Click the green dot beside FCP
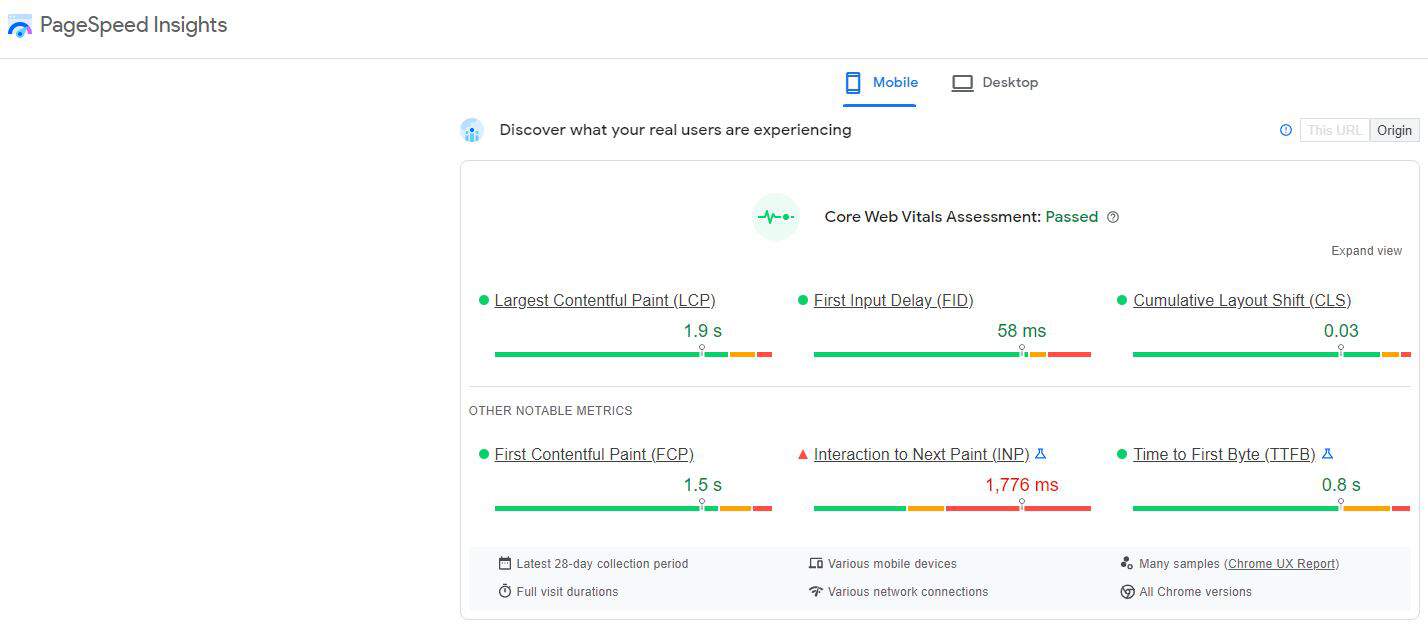 (484, 454)
